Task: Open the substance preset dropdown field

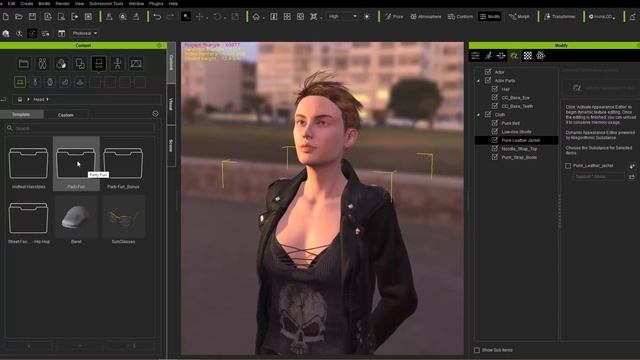Action: pos(598,176)
